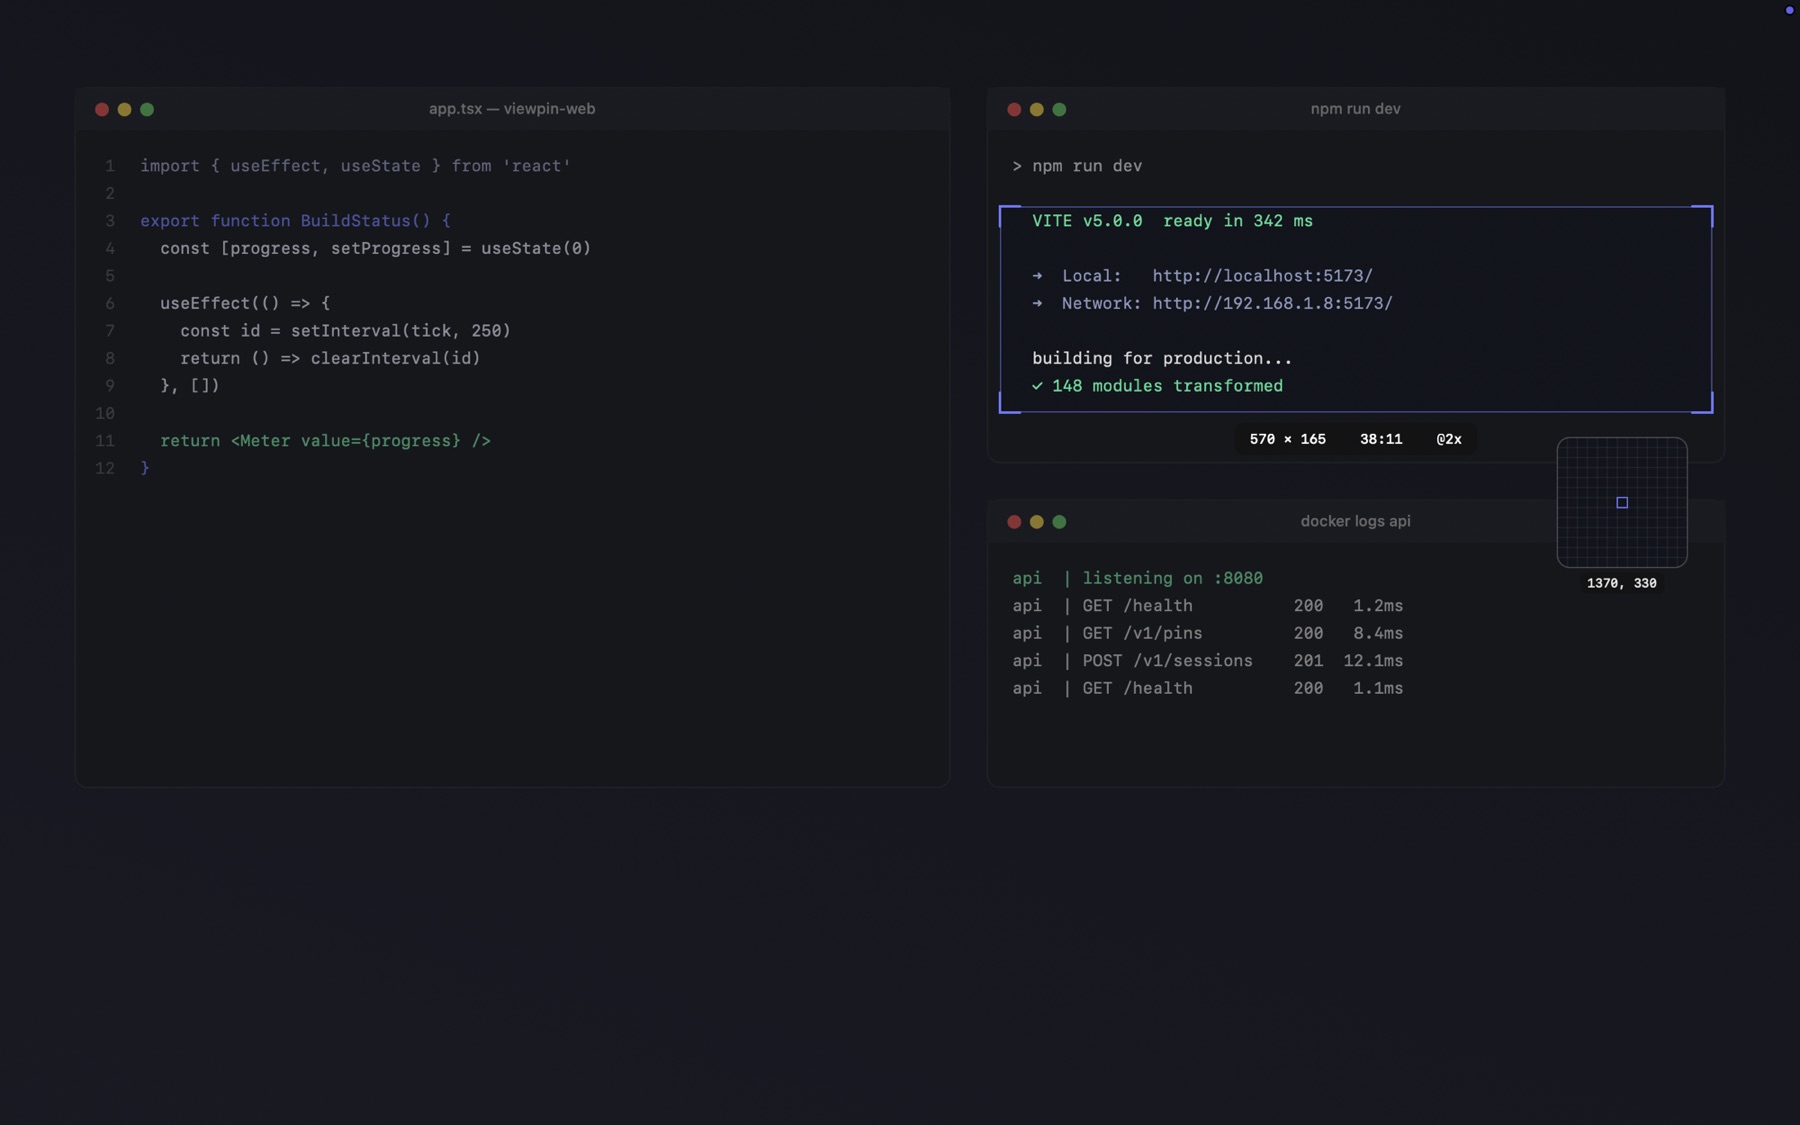The height and width of the screenshot is (1125, 1800).
Task: Maximize the npm run dev terminal window
Action: coord(1059,110)
